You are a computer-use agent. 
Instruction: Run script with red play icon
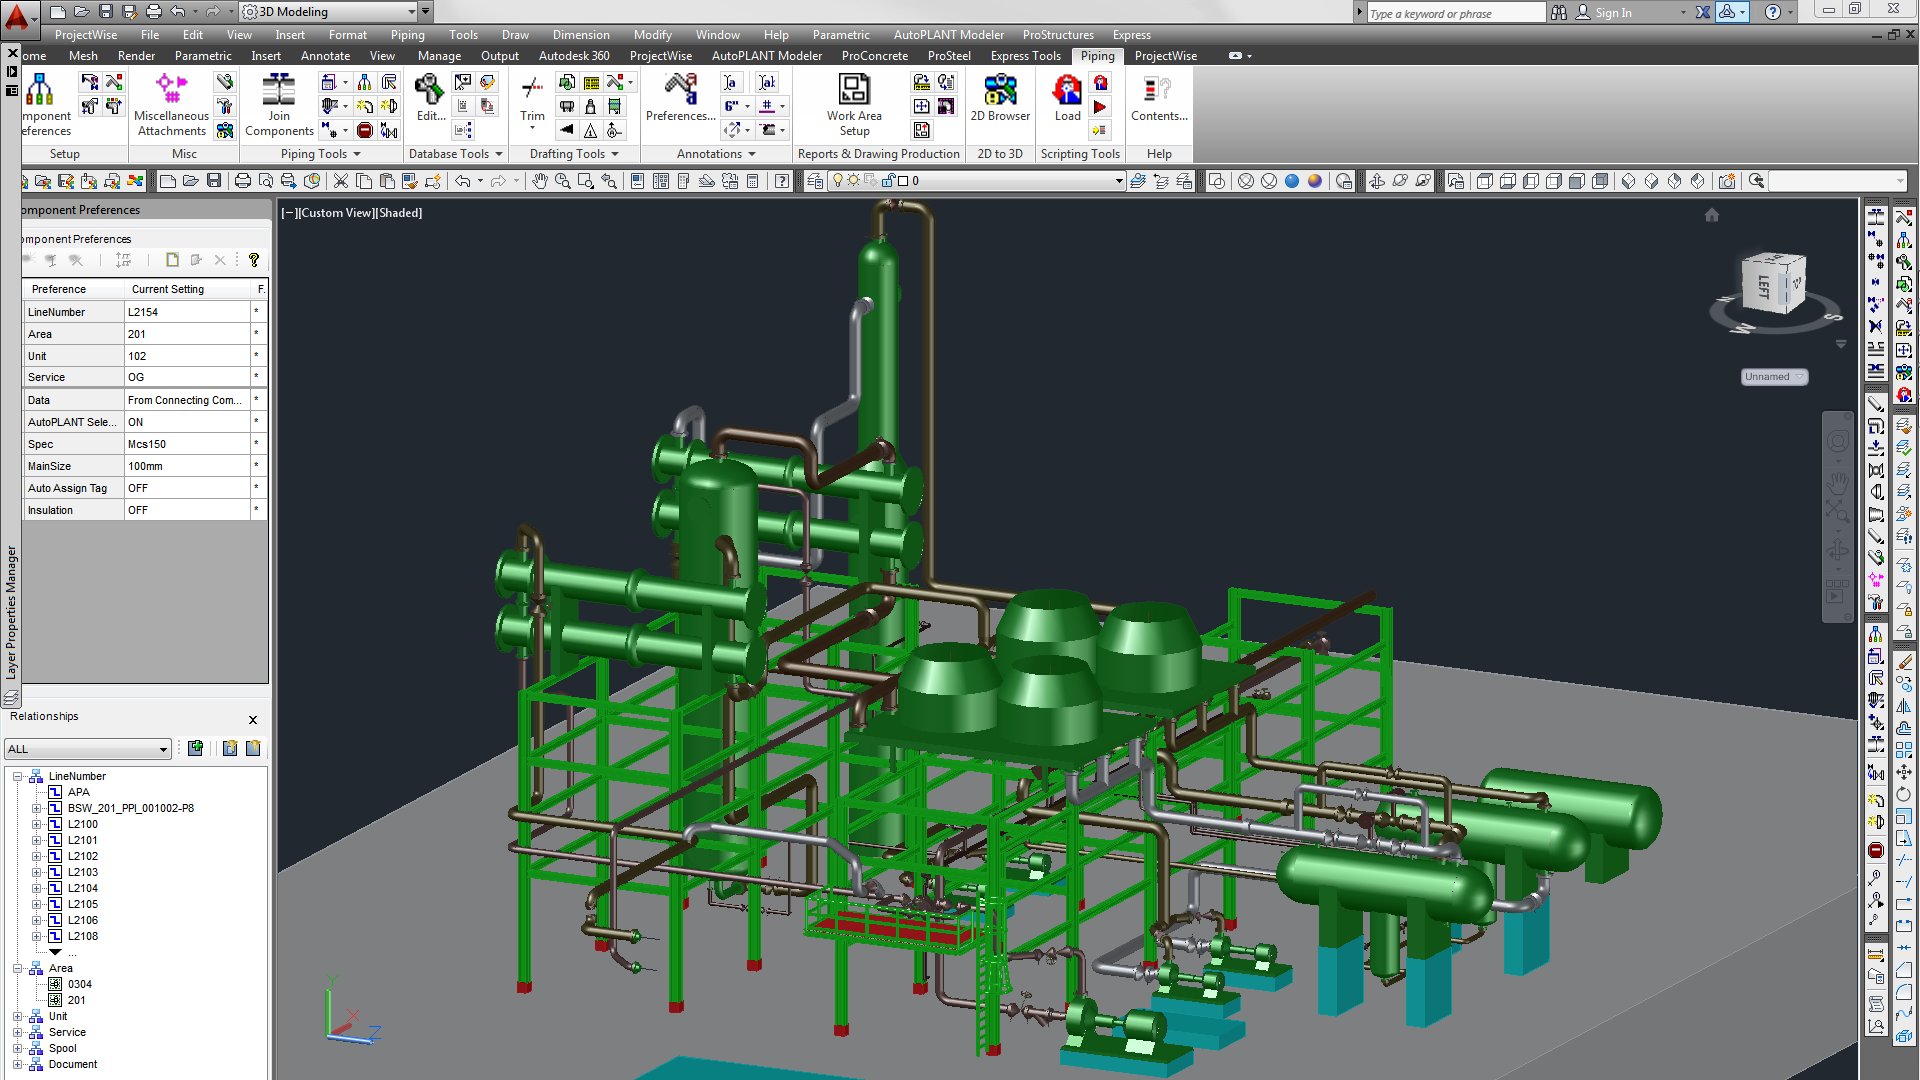pos(1100,107)
